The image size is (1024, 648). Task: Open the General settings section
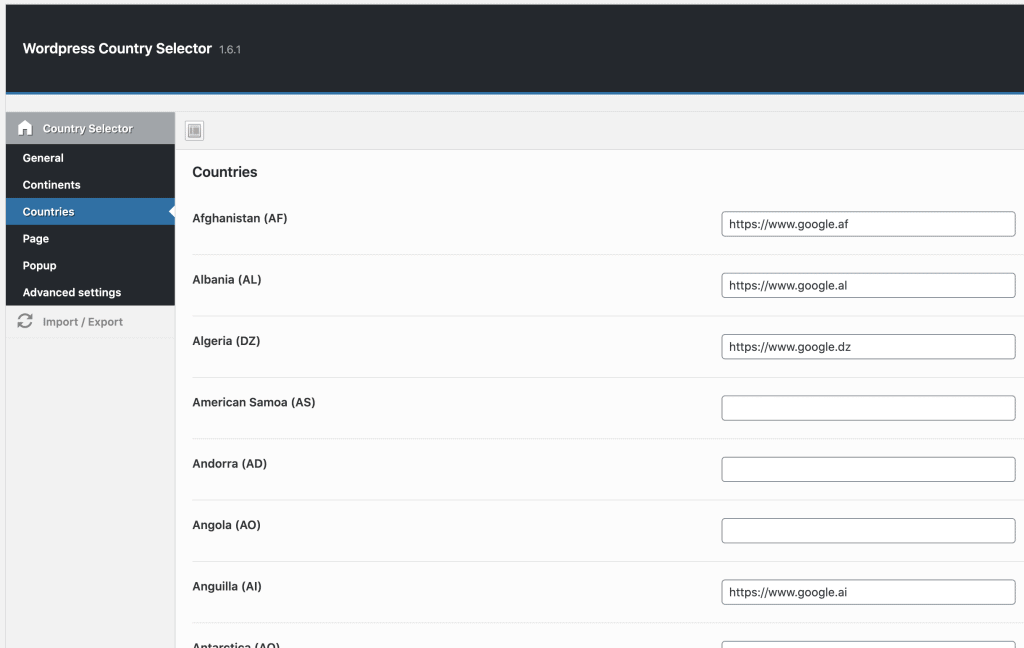click(x=43, y=158)
